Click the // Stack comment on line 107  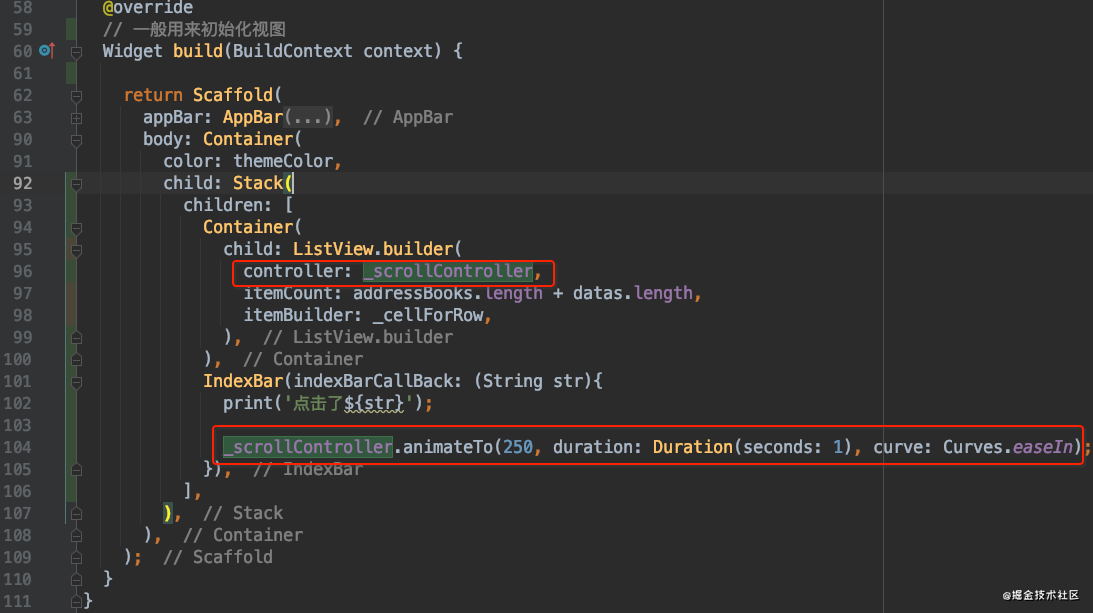(243, 513)
